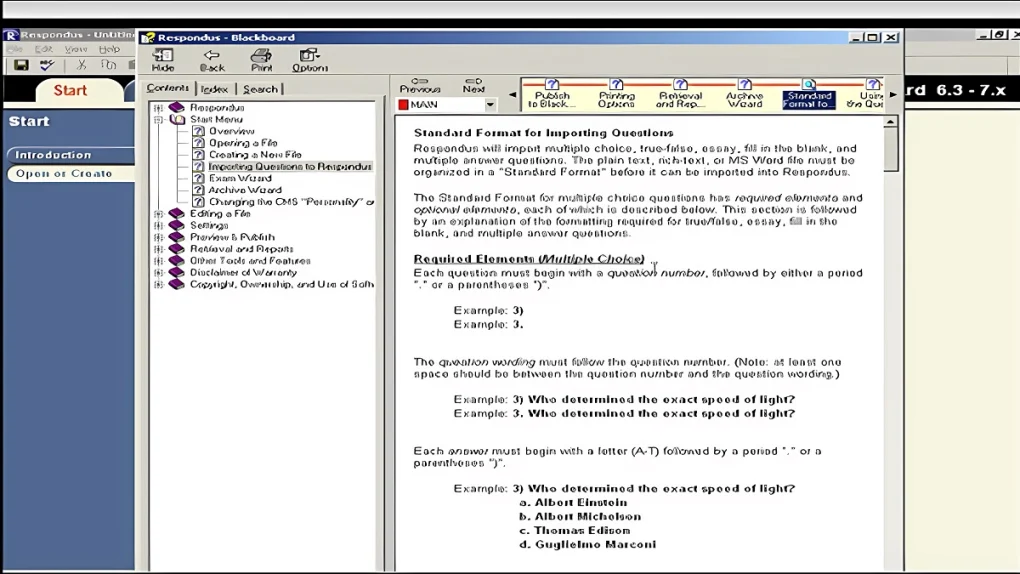Screen dimensions: 1020x574
Task: Advance to the Next help topic
Action: pyautogui.click(x=474, y=85)
